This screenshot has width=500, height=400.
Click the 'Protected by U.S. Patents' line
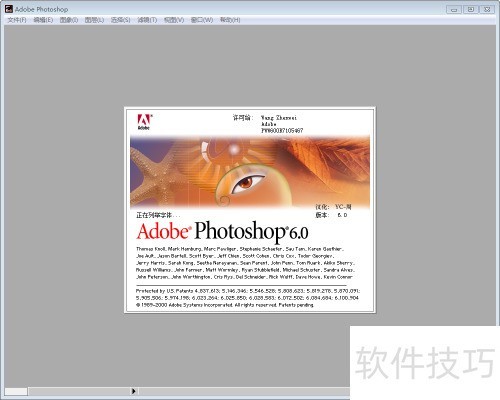248,291
